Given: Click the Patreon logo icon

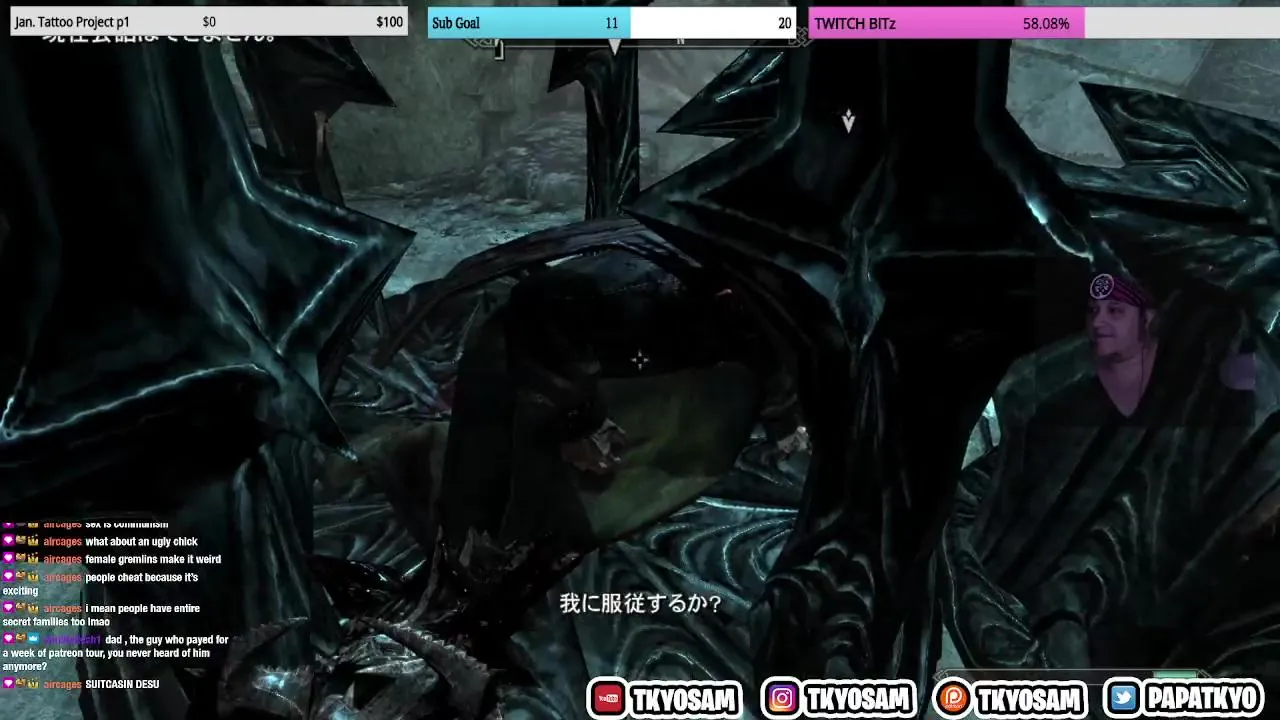Looking at the screenshot, I should click(x=951, y=699).
